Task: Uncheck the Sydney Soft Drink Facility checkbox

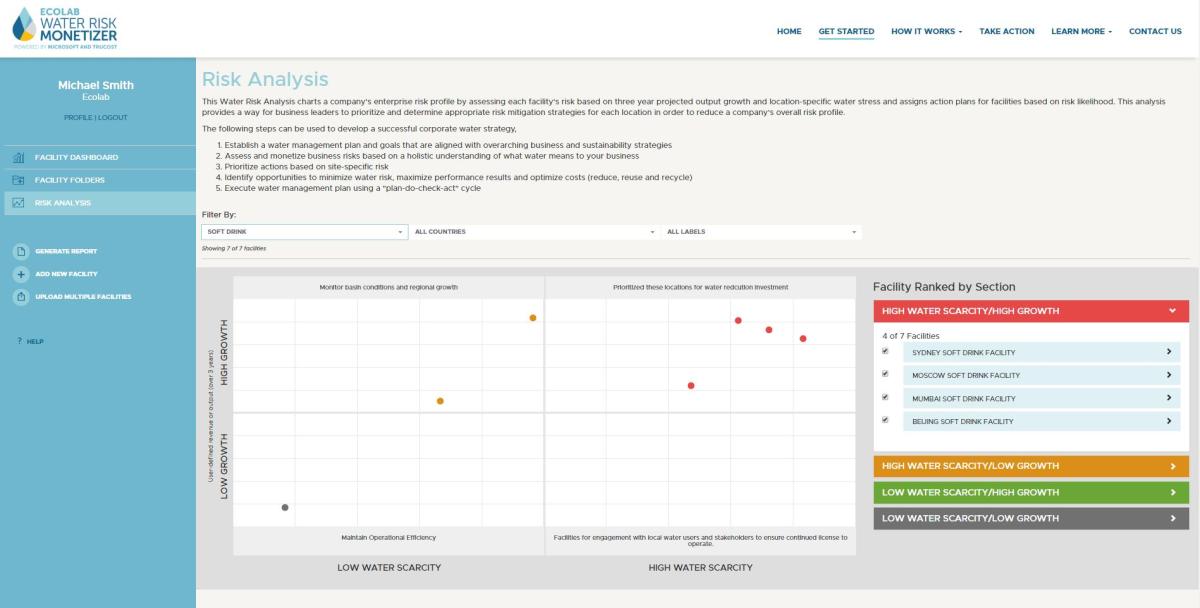Action: 885,351
